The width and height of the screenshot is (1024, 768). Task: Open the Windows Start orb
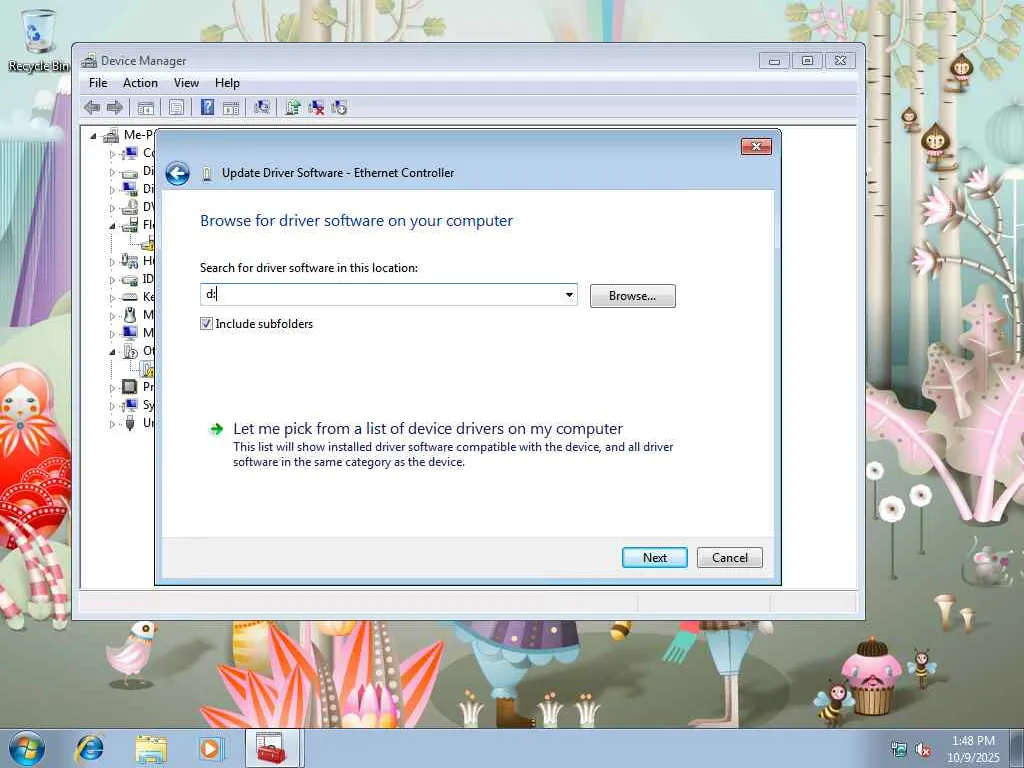(x=27, y=748)
